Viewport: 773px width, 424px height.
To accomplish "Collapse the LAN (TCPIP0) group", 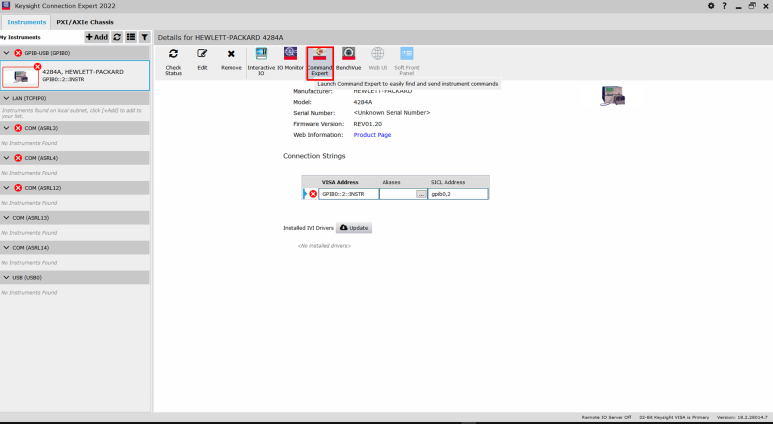I will (6, 98).
